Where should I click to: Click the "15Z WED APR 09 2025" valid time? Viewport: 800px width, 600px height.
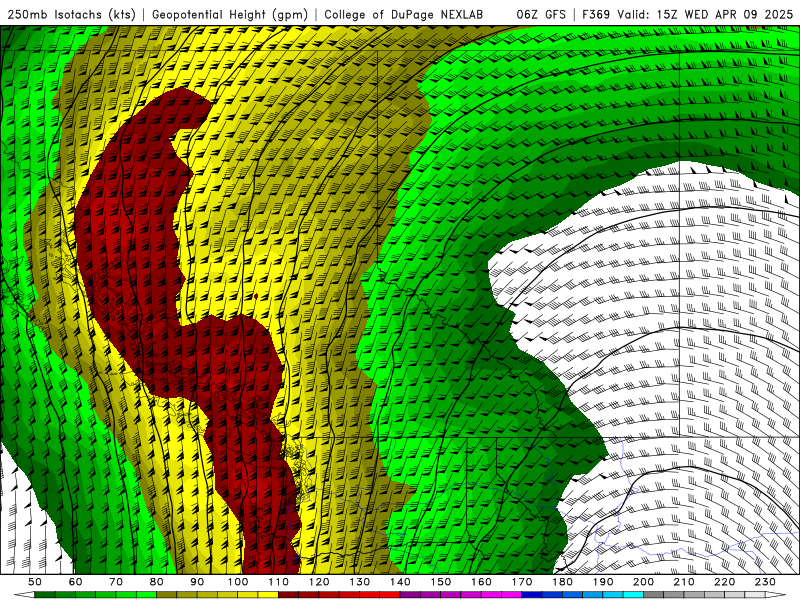click(725, 14)
